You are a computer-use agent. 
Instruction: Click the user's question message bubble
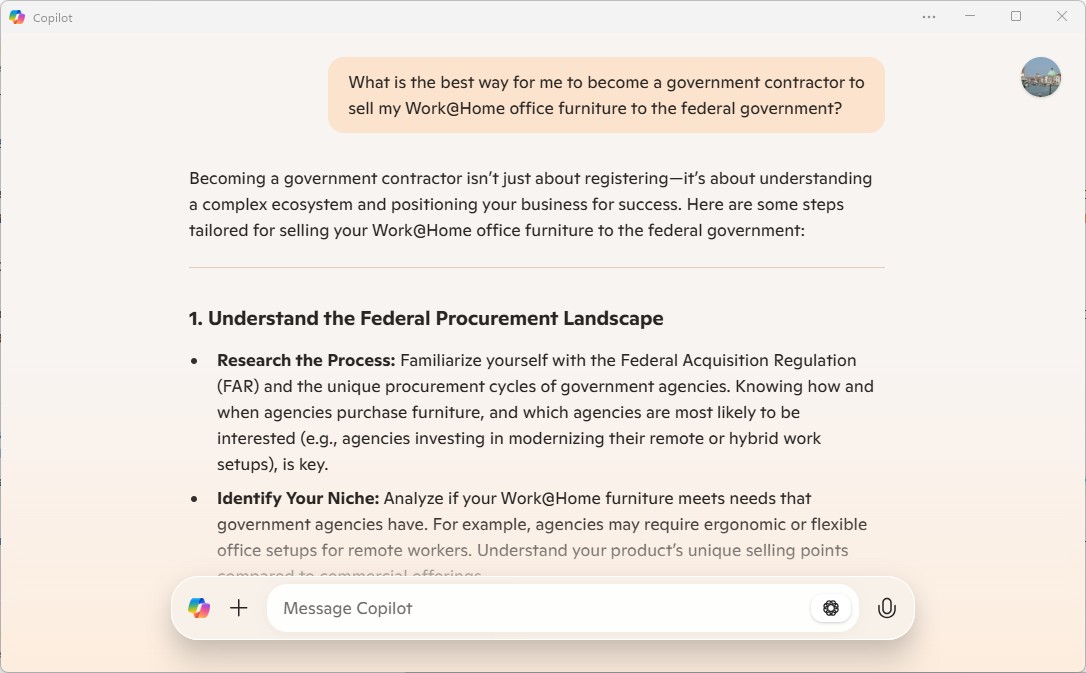click(606, 95)
